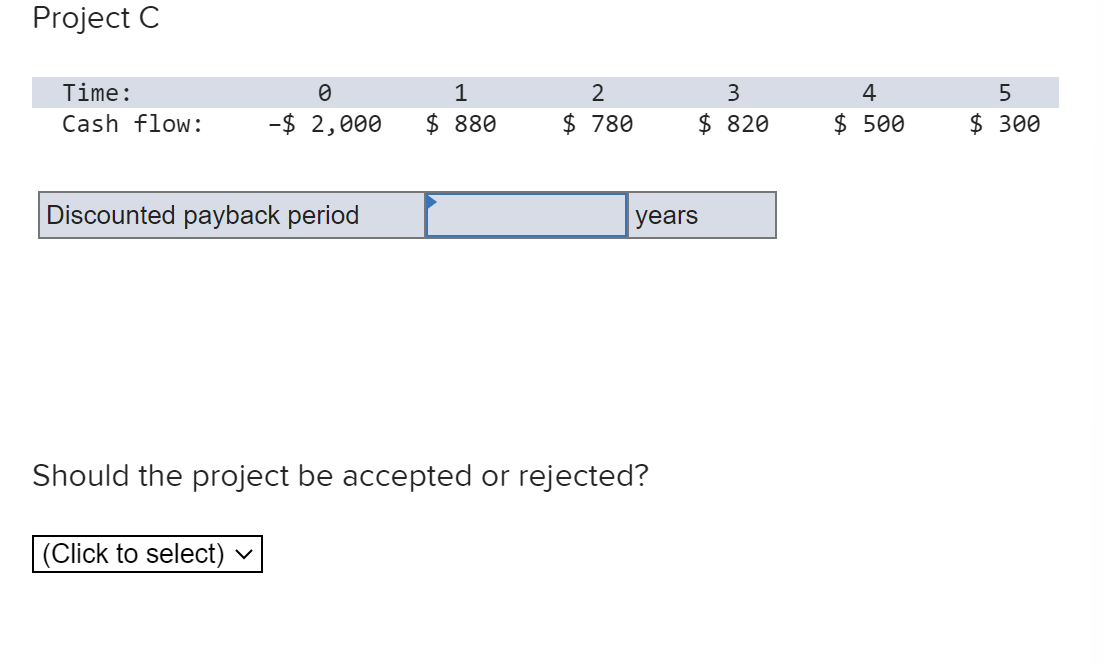The height and width of the screenshot is (664, 1106).
Task: Click the question text about accepting the project
Action: (340, 476)
